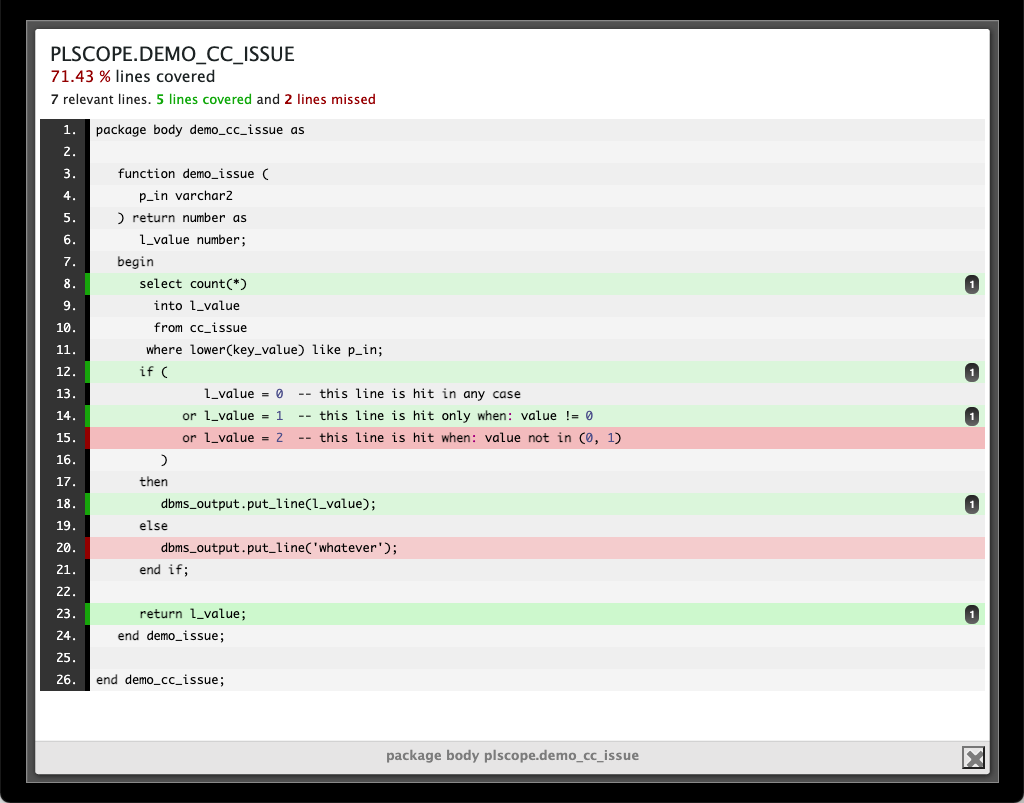The height and width of the screenshot is (803, 1024).
Task: Click line number 8 in gutter
Action: coord(69,284)
